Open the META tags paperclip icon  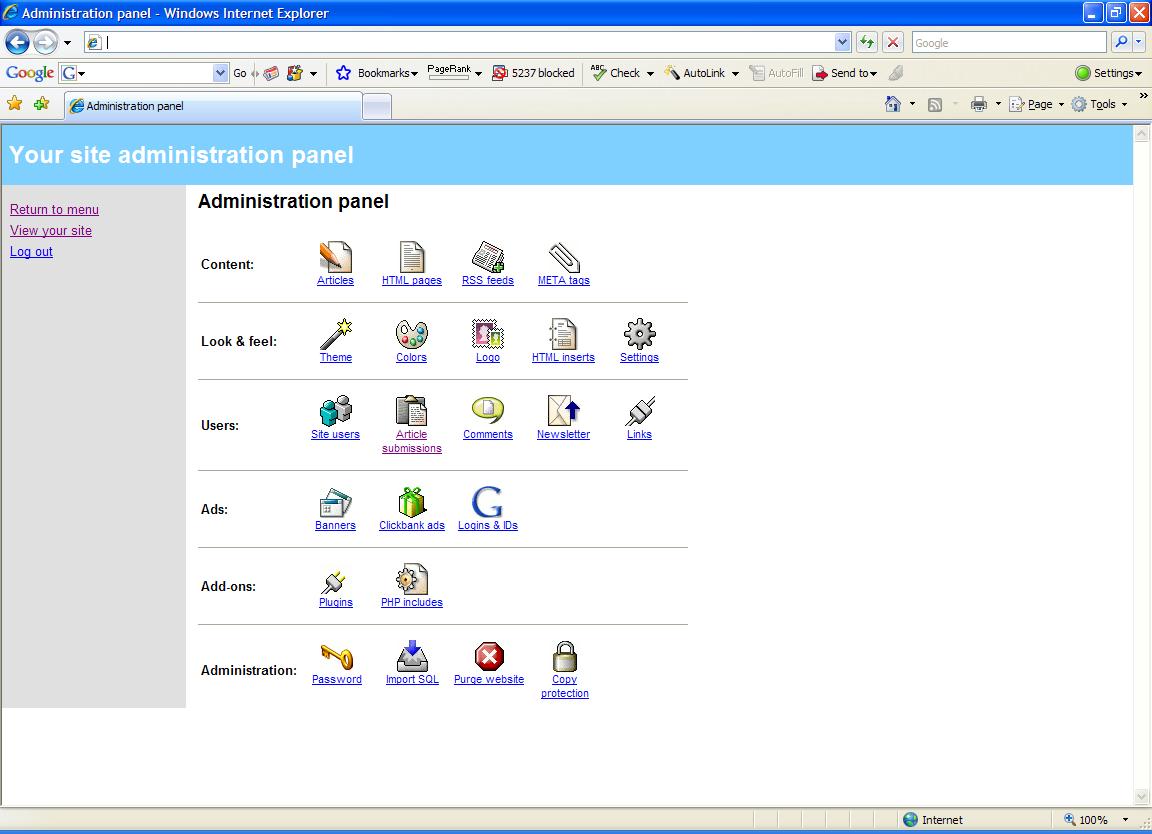pos(564,257)
